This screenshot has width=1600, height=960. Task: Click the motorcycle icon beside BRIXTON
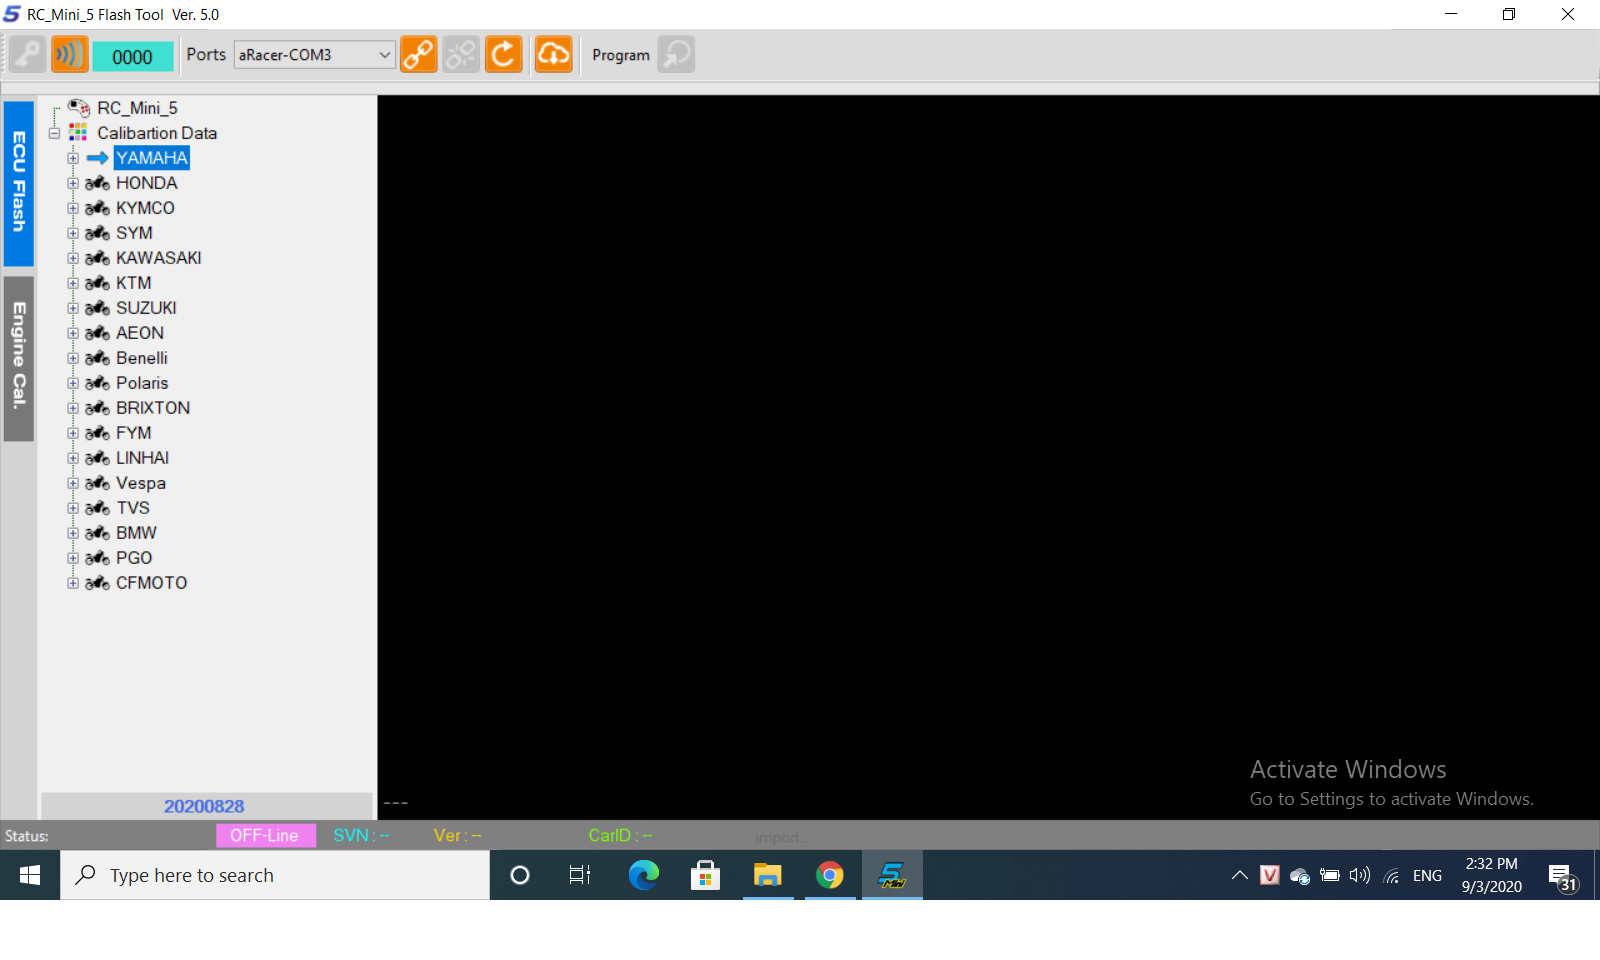tap(98, 408)
